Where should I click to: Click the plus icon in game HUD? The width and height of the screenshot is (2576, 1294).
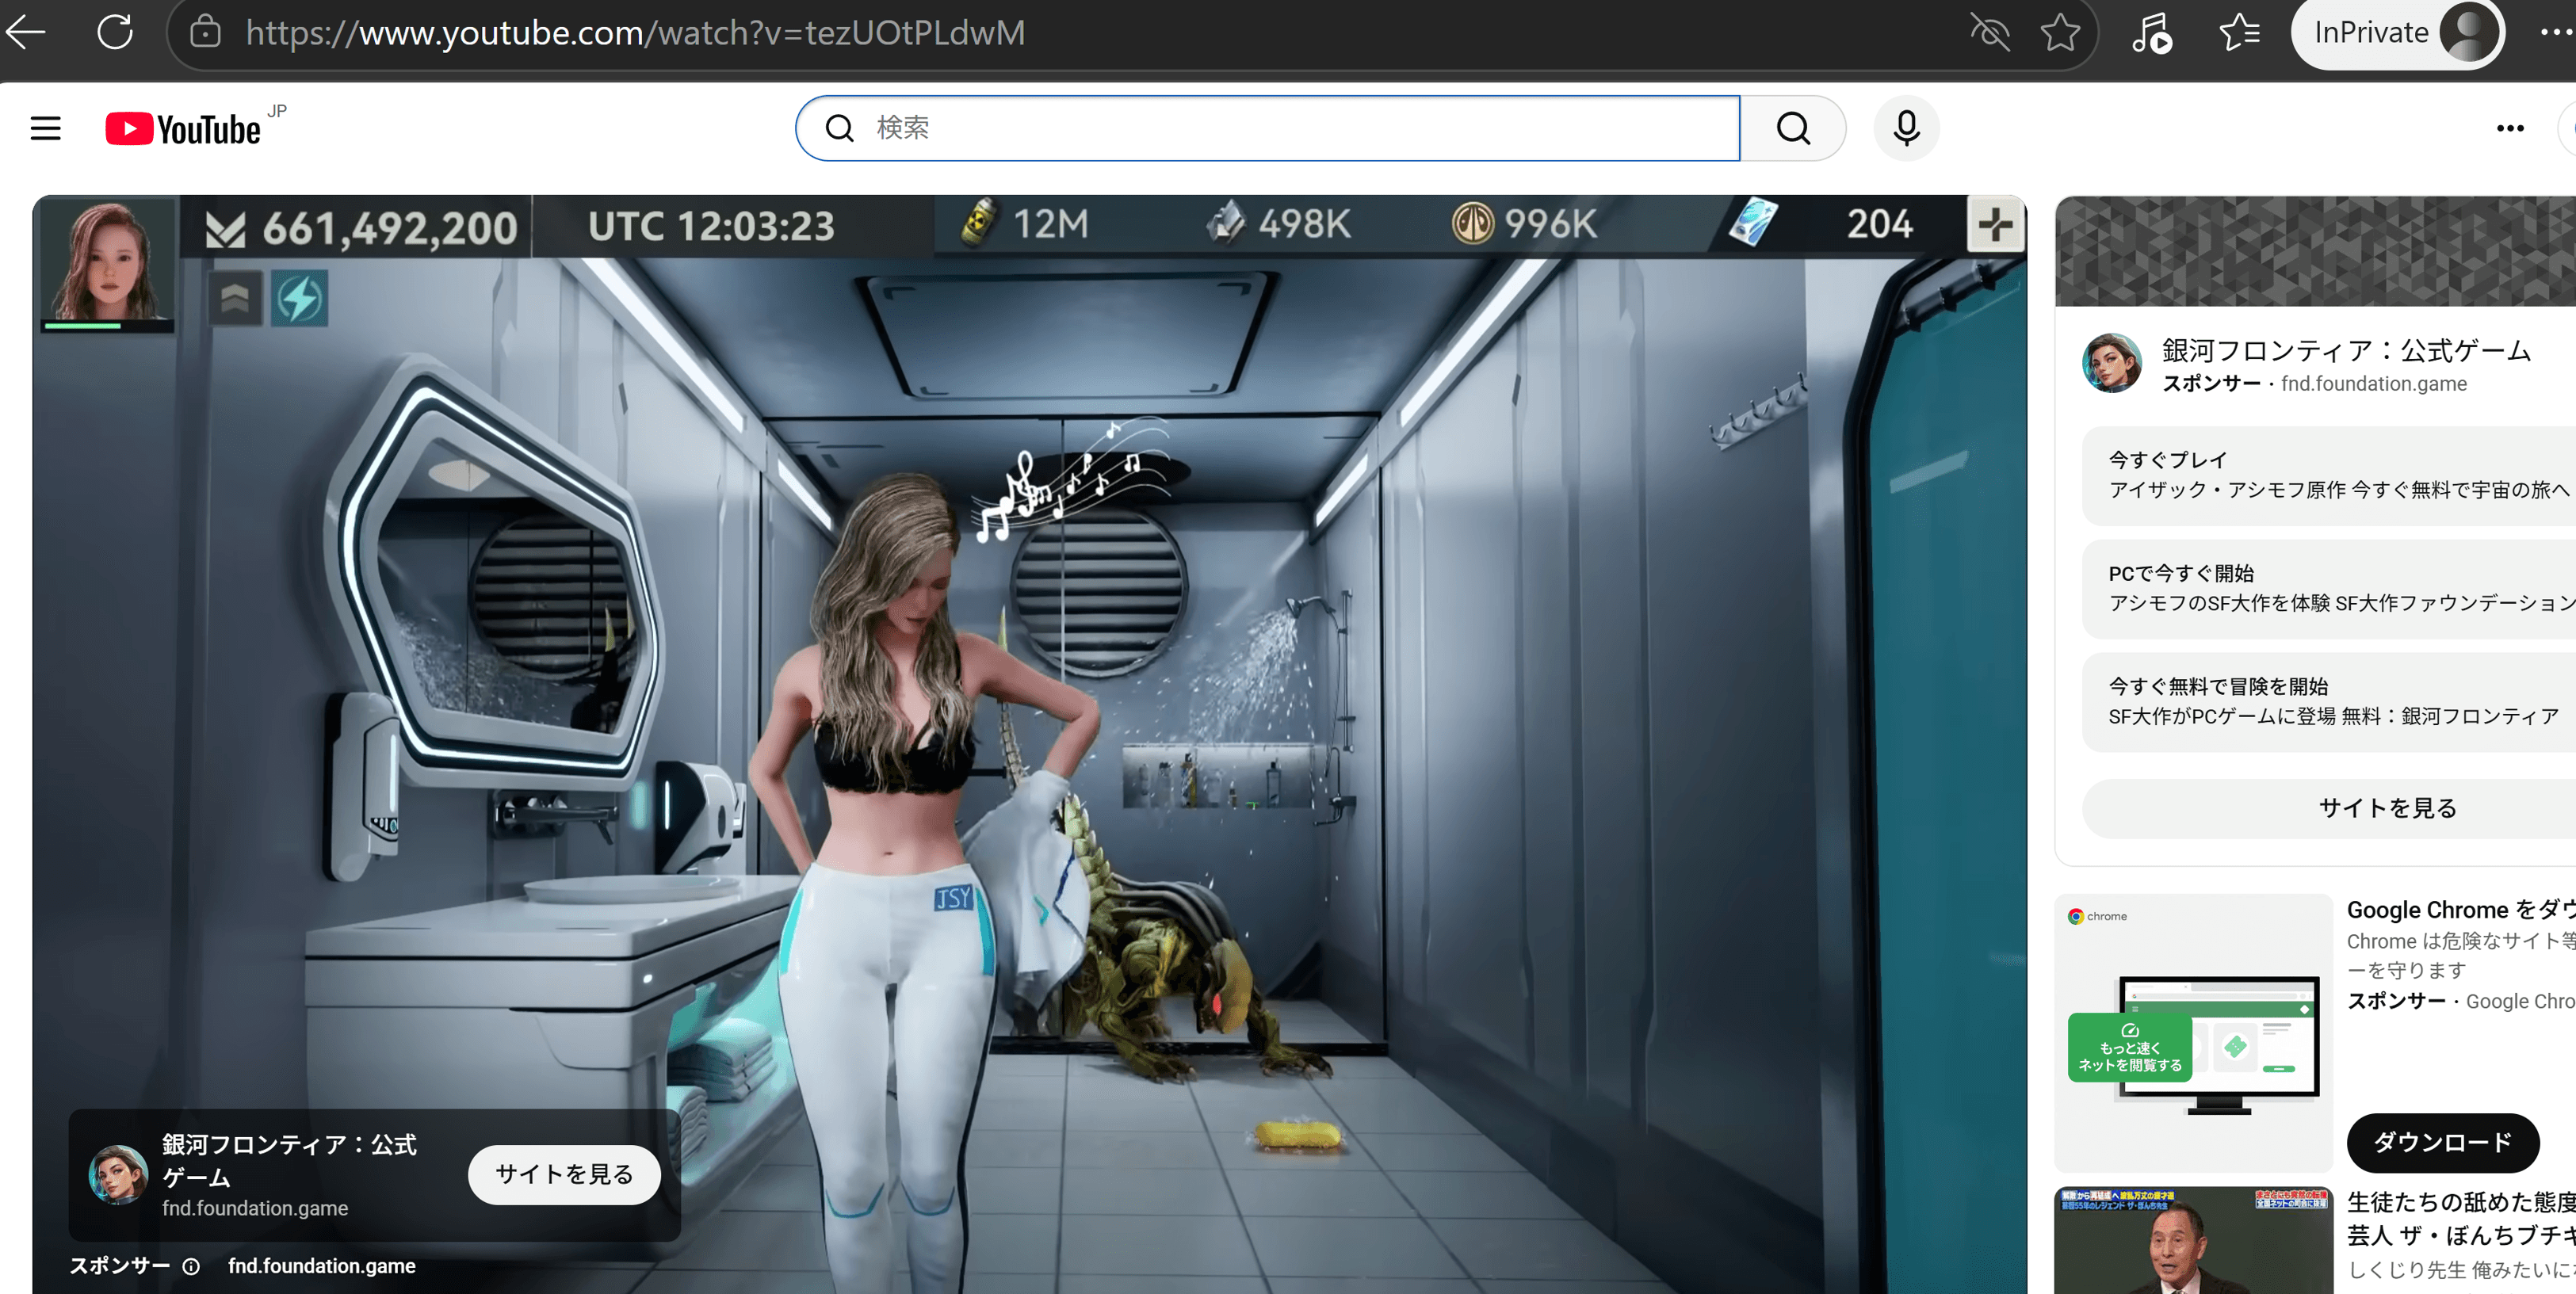point(1995,225)
